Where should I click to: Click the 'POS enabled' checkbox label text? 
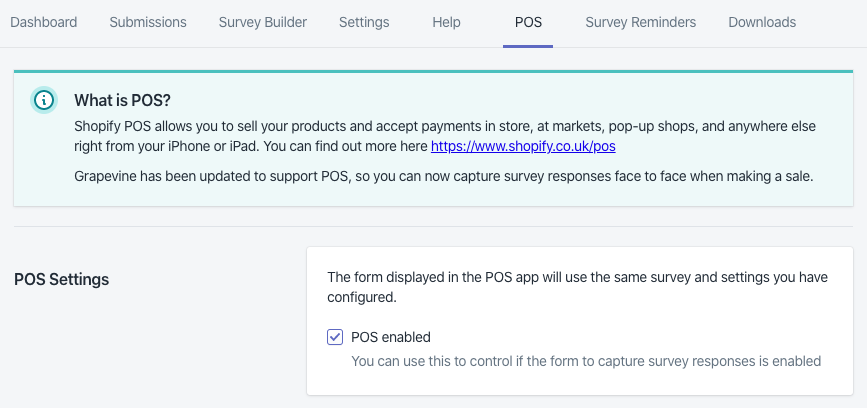(391, 337)
